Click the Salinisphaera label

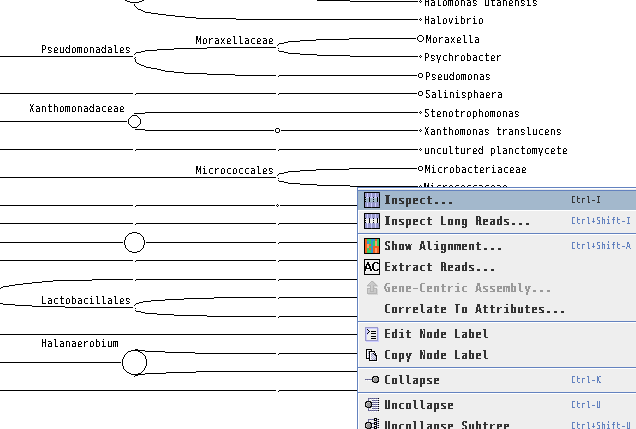pyautogui.click(x=464, y=94)
